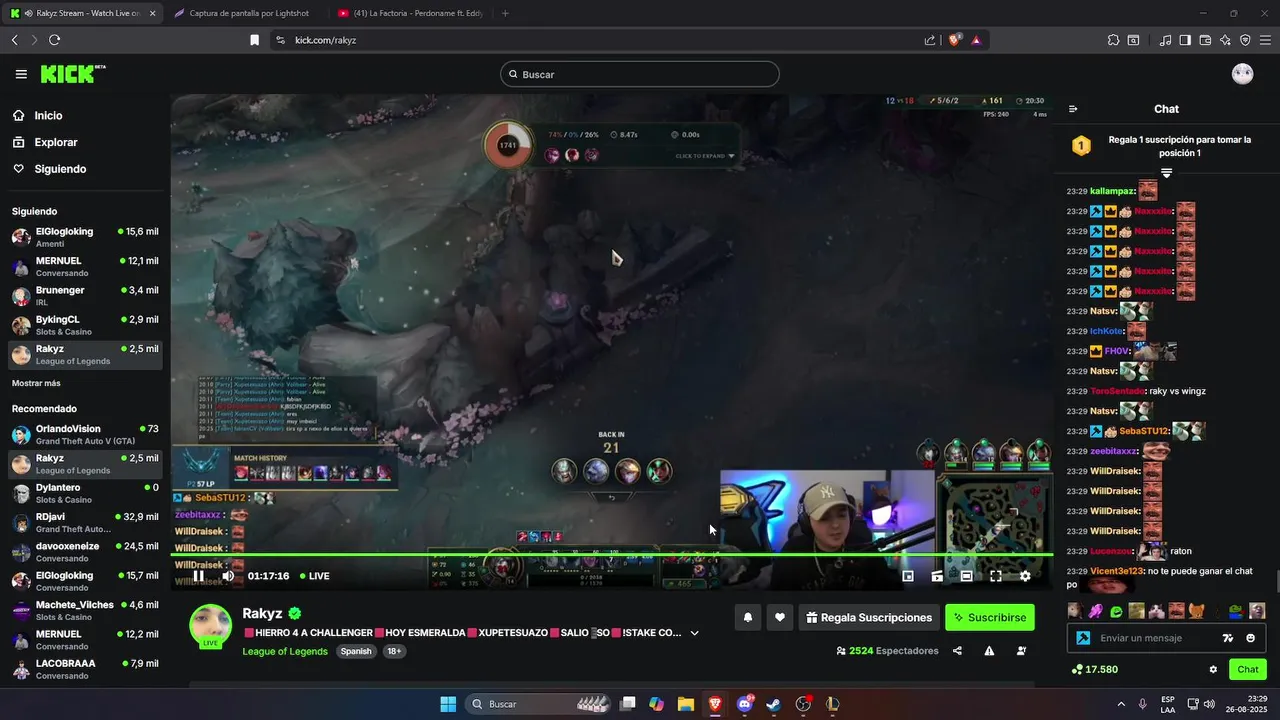Switch to La Factoria YouTube tab
This screenshot has width=1280, height=720.
point(410,13)
